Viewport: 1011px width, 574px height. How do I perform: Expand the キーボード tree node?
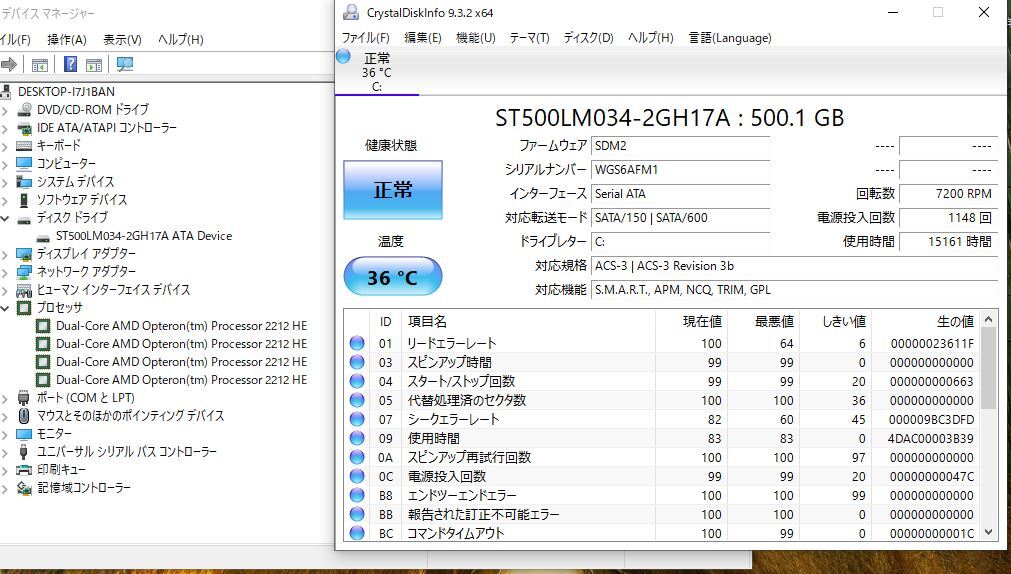pos(5,146)
